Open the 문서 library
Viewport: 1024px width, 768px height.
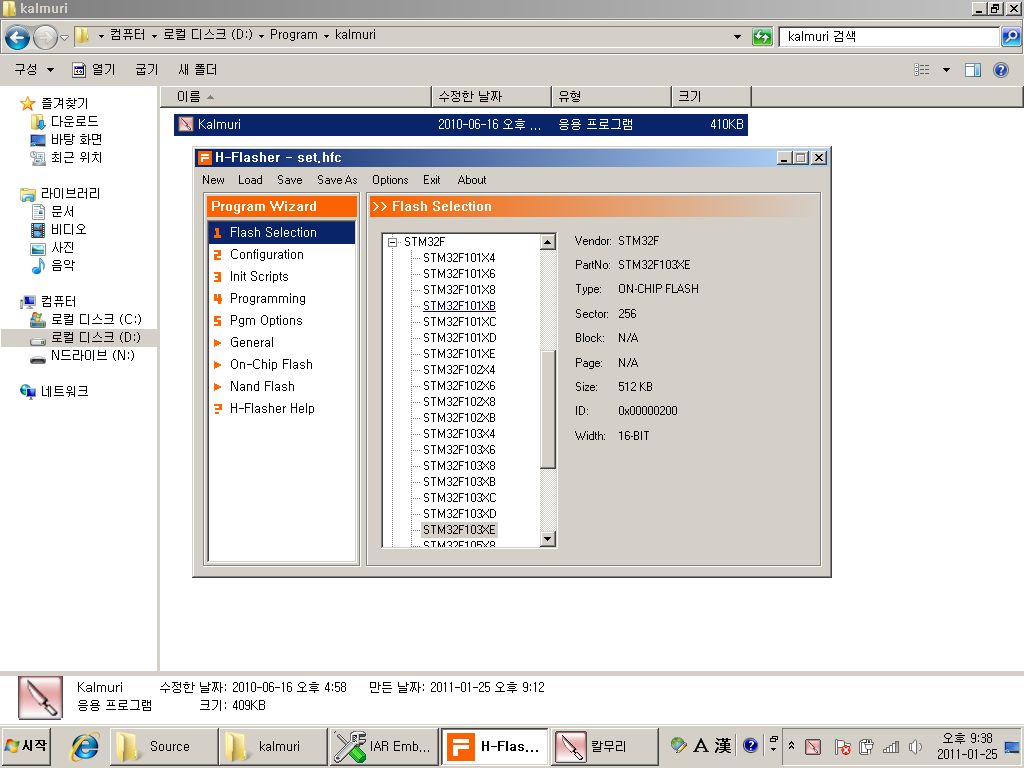pyautogui.click(x=62, y=211)
